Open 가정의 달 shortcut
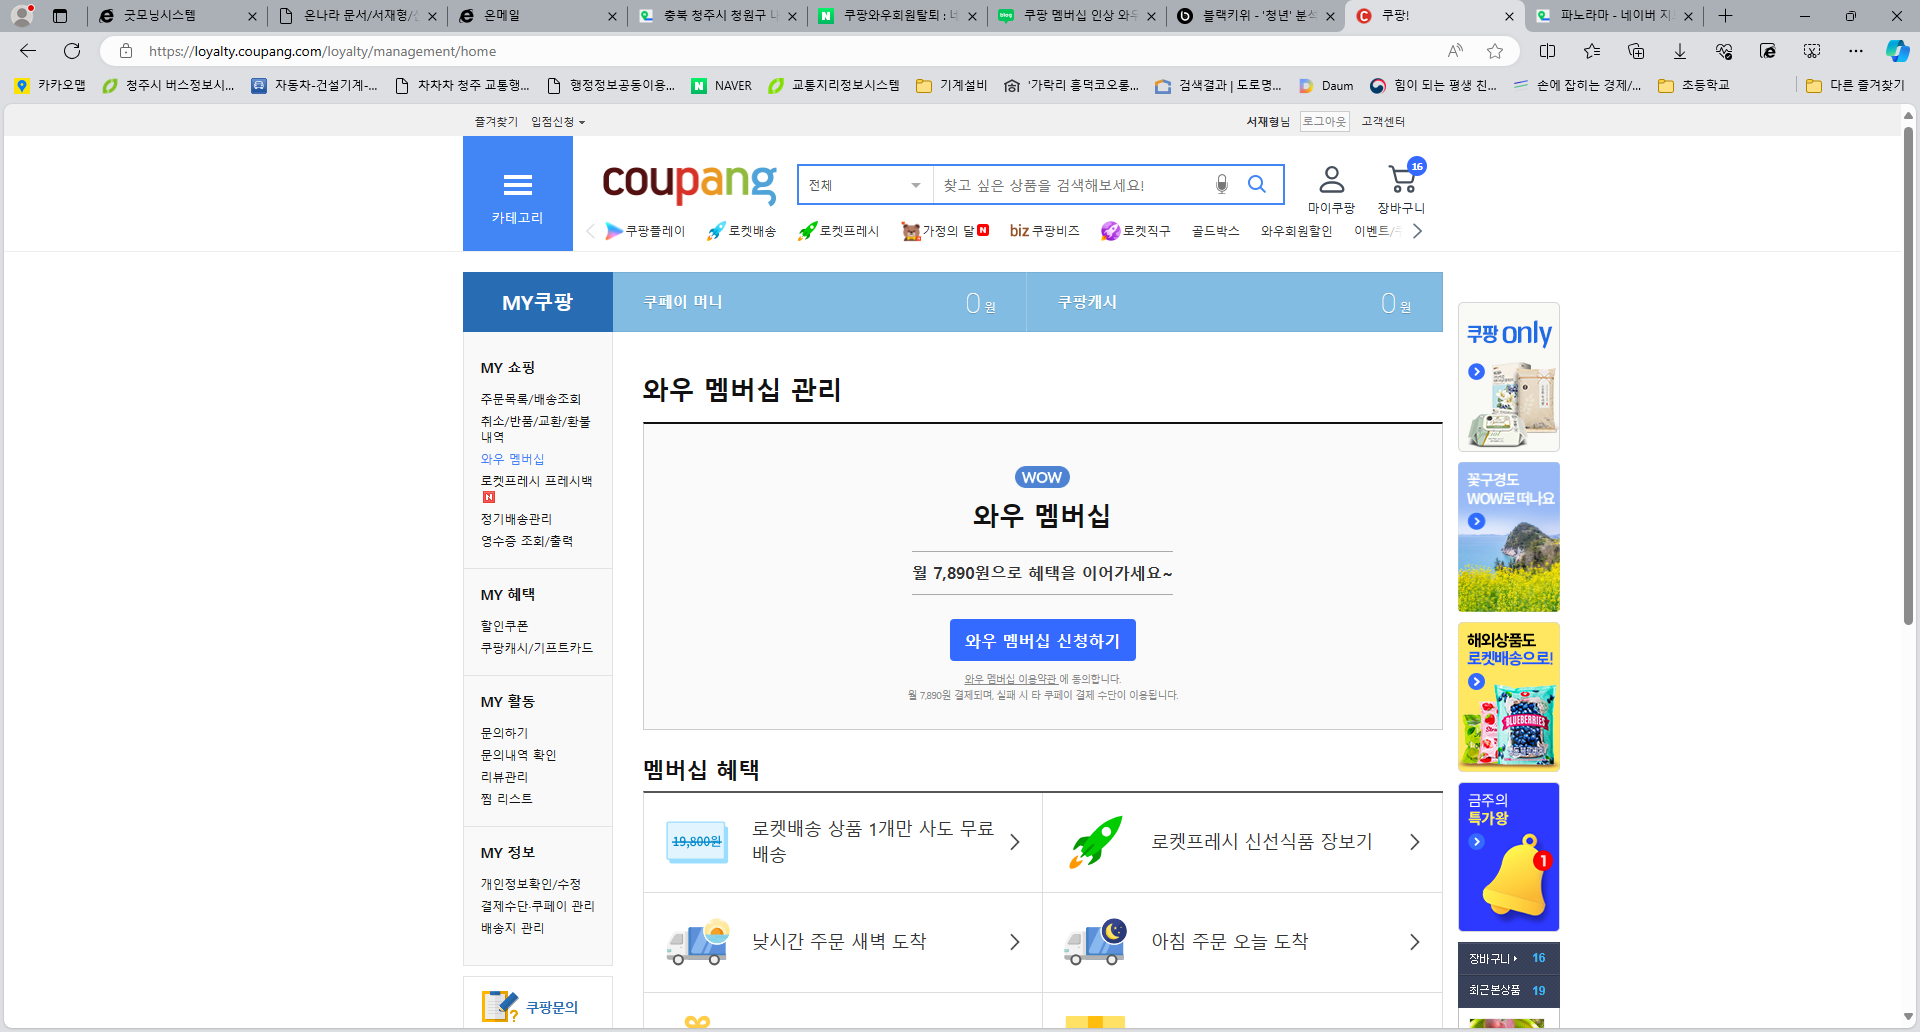Image resolution: width=1920 pixels, height=1032 pixels. pos(945,231)
